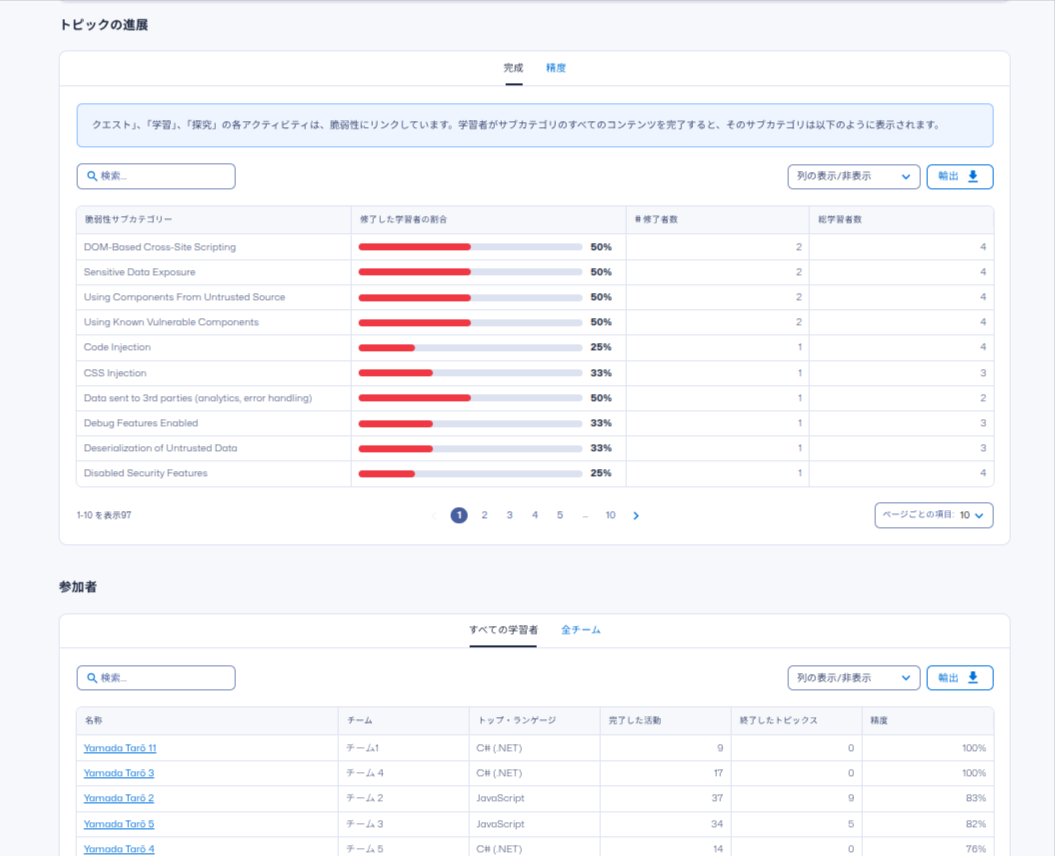Viewport: 1055px width, 856px height.
Task: Select Using Components From Untrusted Source row
Action: click(535, 297)
